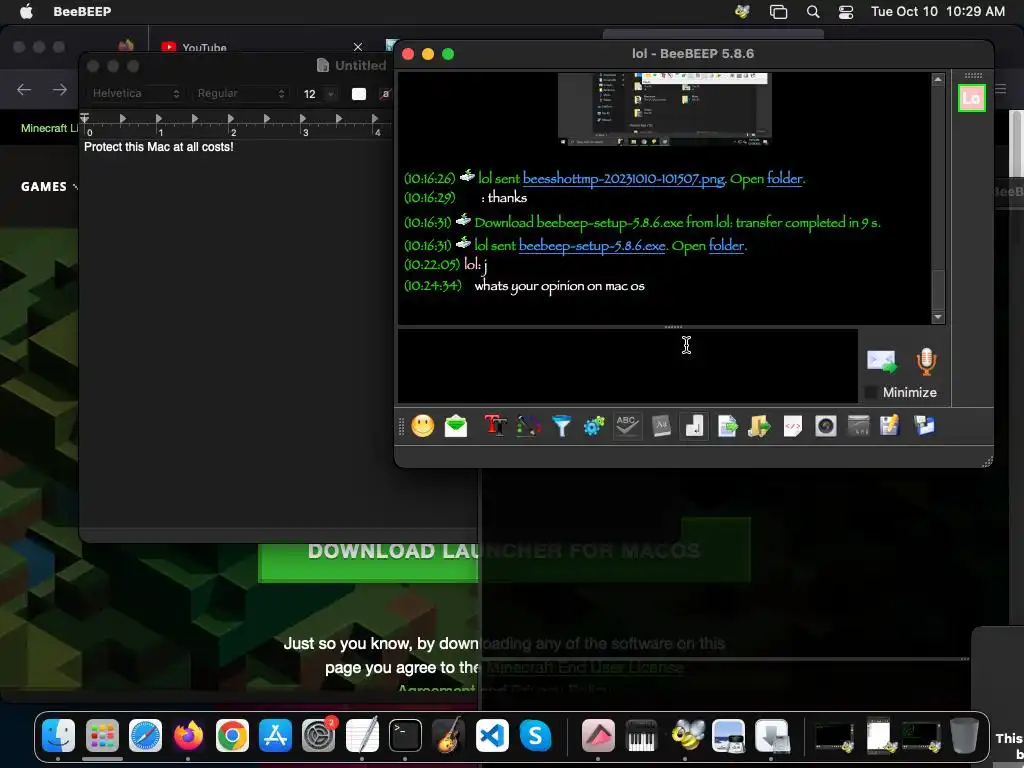Viewport: 1024px width, 768px height.
Task: Open GarageBand from the Dock
Action: tap(449, 736)
